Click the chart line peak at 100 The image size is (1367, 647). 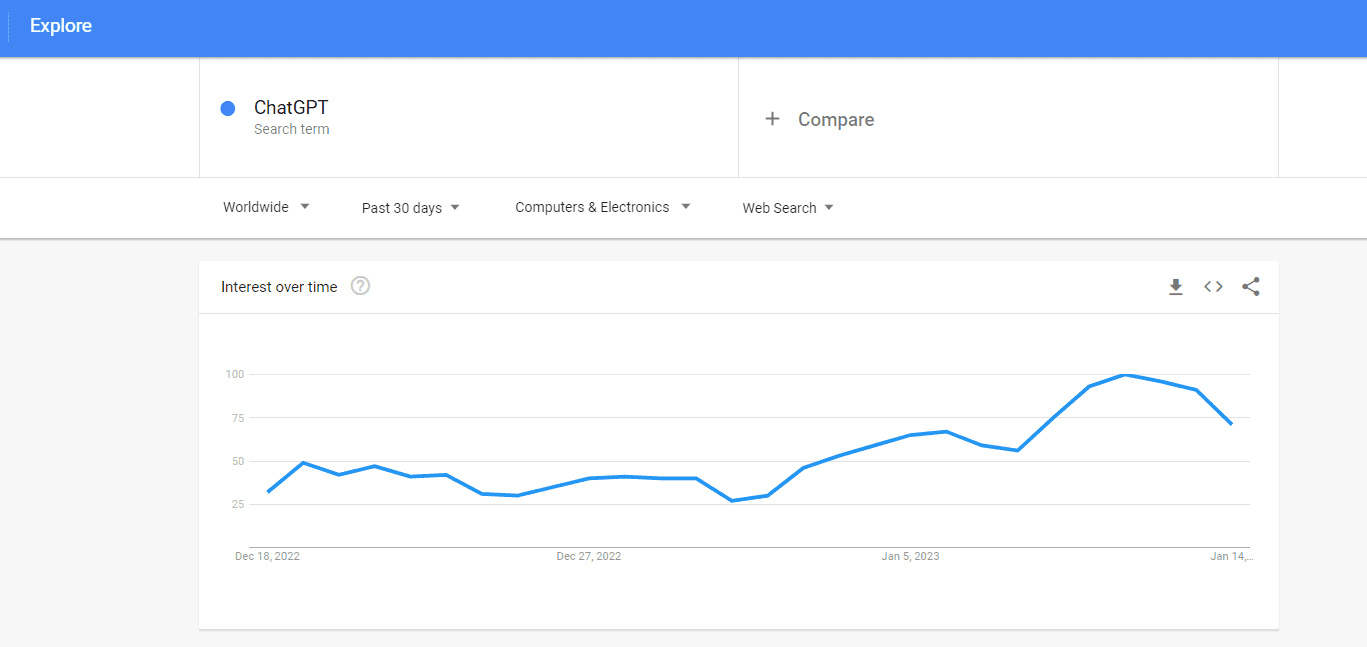[x=1125, y=375]
